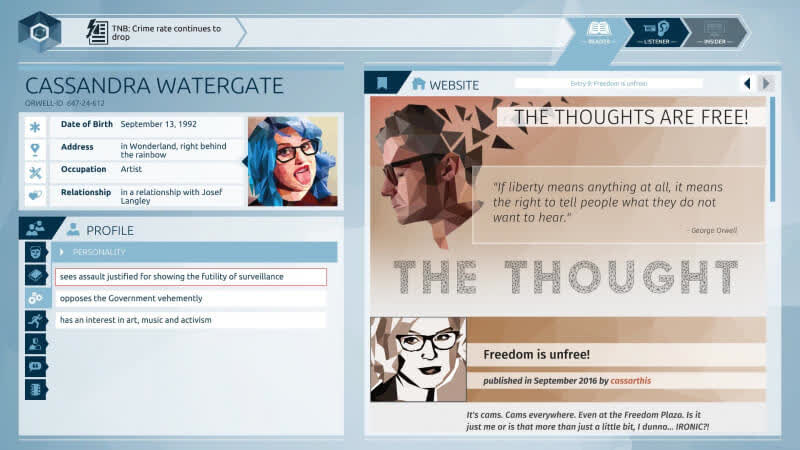
Task: Click the website panel vertical scrollbar
Action: 772,149
